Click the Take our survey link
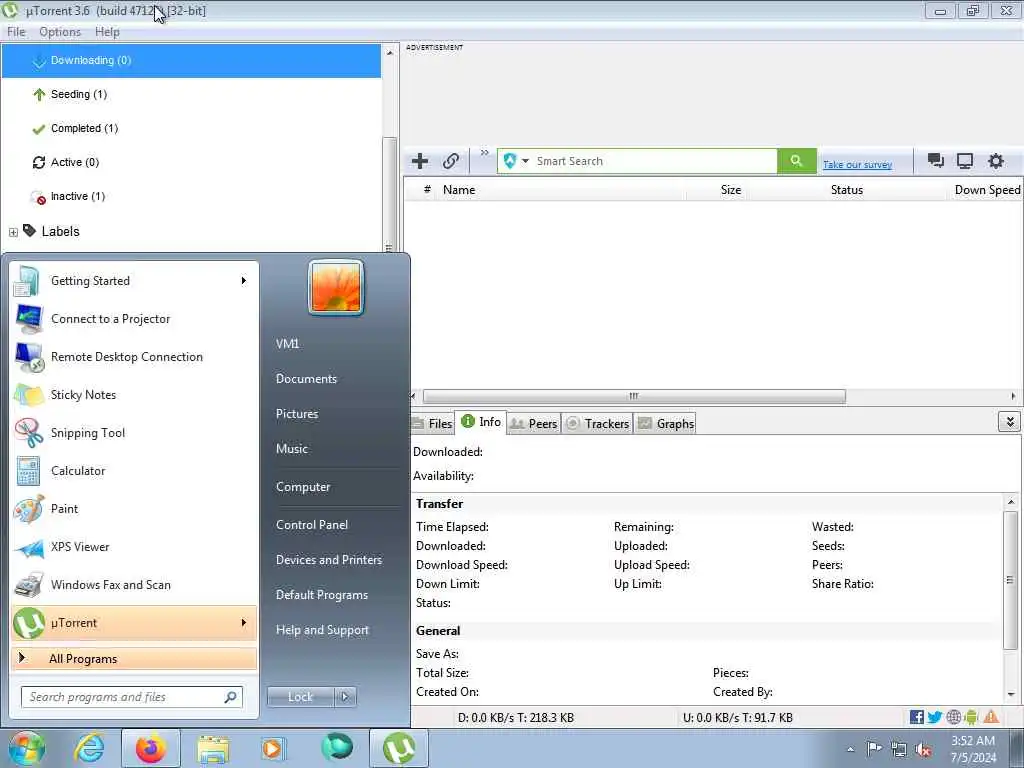 [857, 165]
